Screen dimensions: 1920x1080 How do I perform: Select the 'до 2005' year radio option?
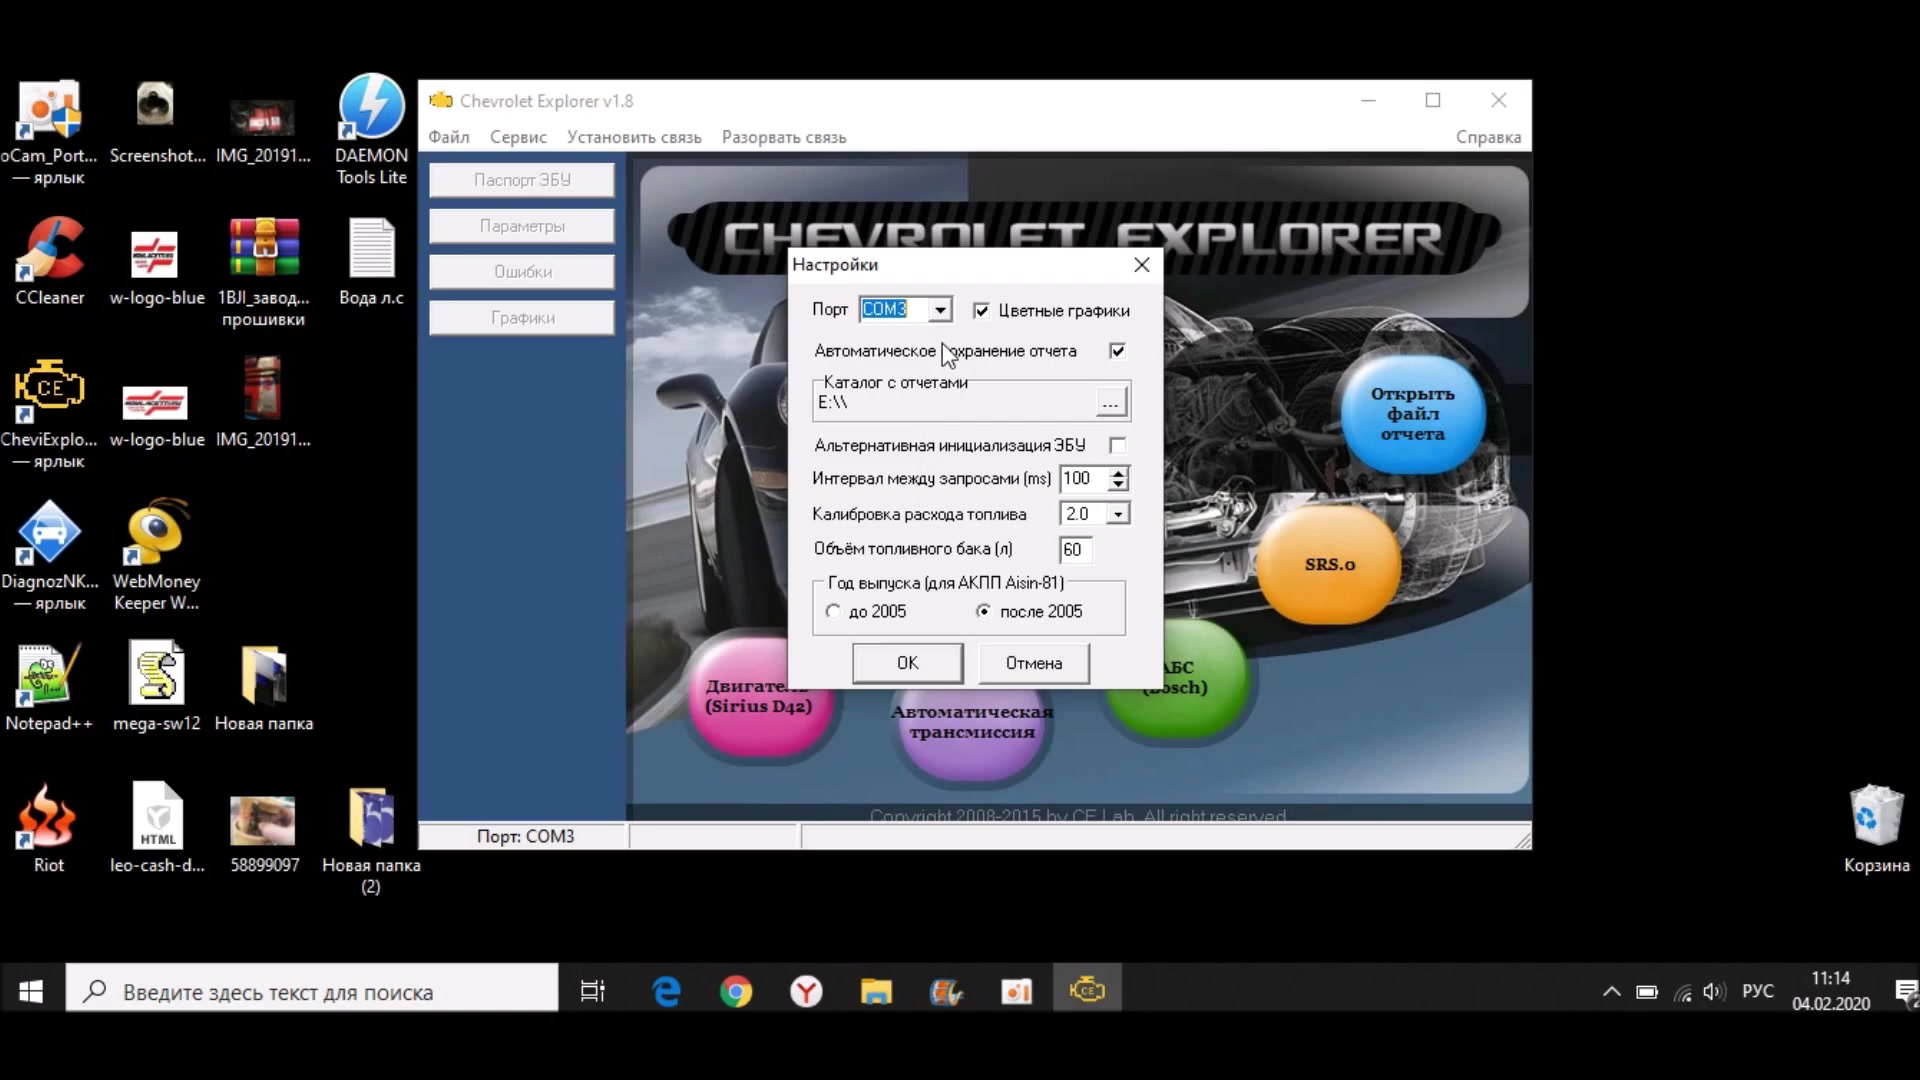pyautogui.click(x=833, y=611)
